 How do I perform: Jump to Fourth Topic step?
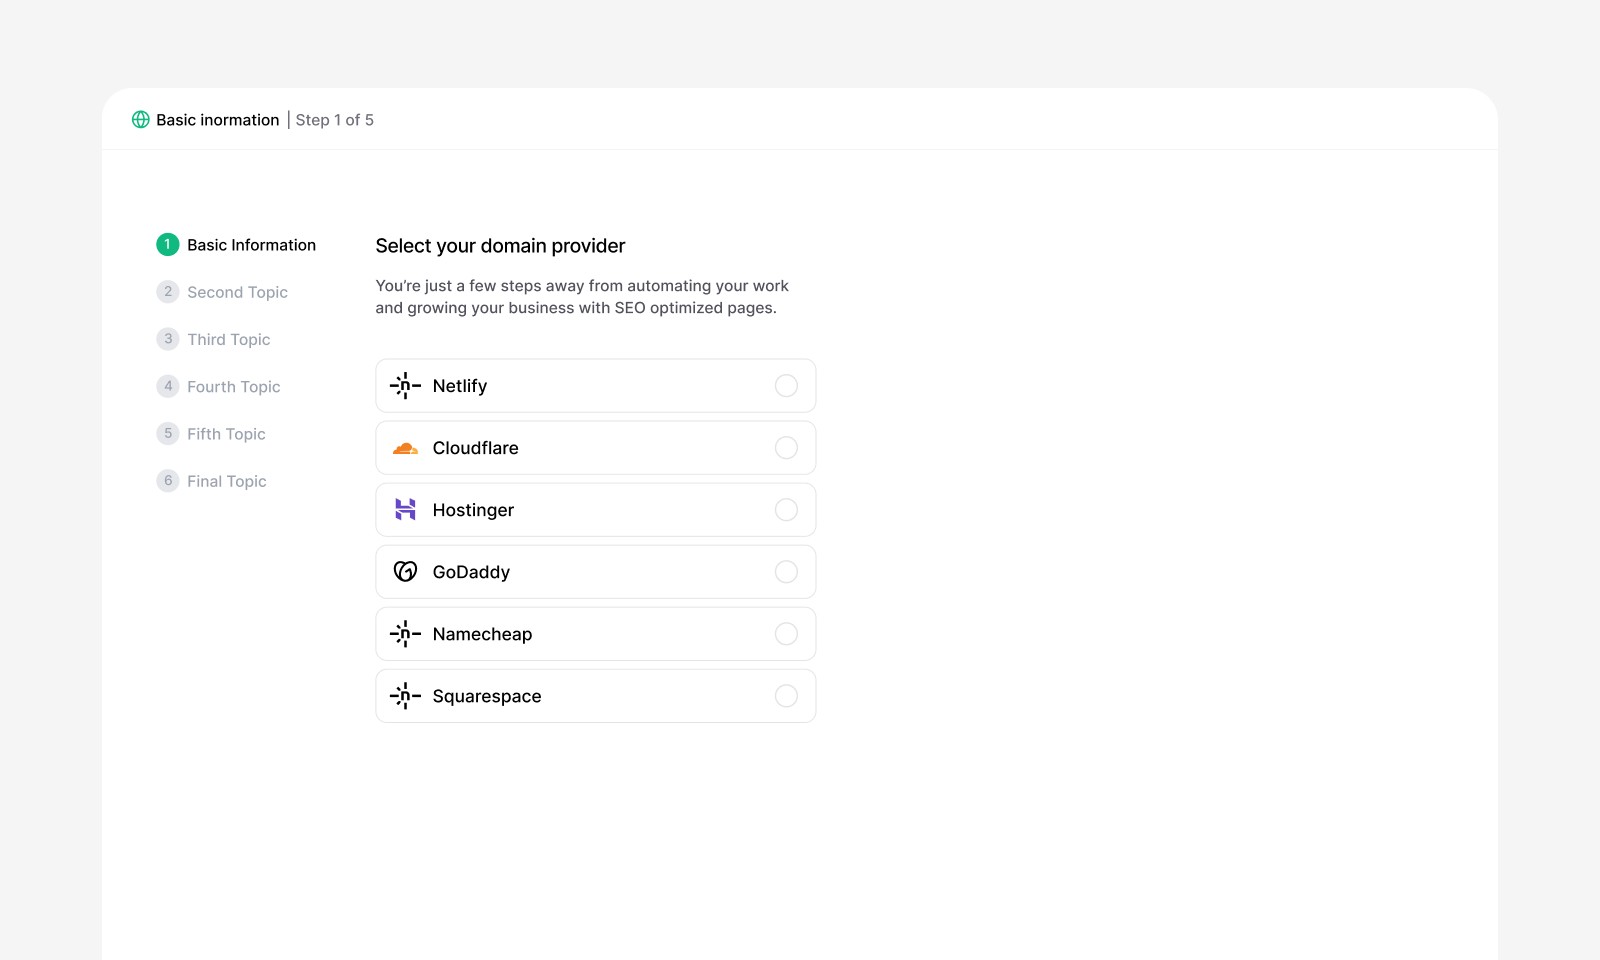point(233,387)
